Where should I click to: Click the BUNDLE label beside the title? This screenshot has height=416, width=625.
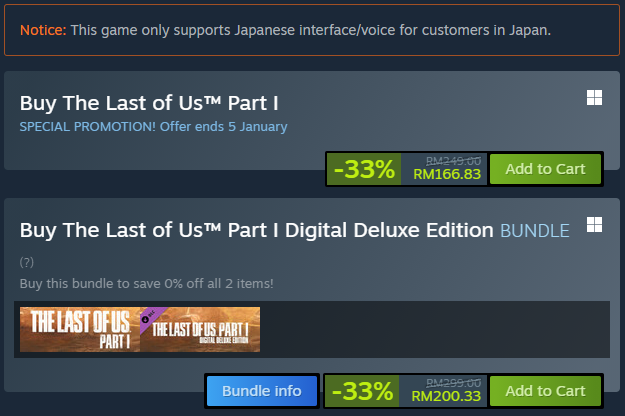tap(534, 231)
